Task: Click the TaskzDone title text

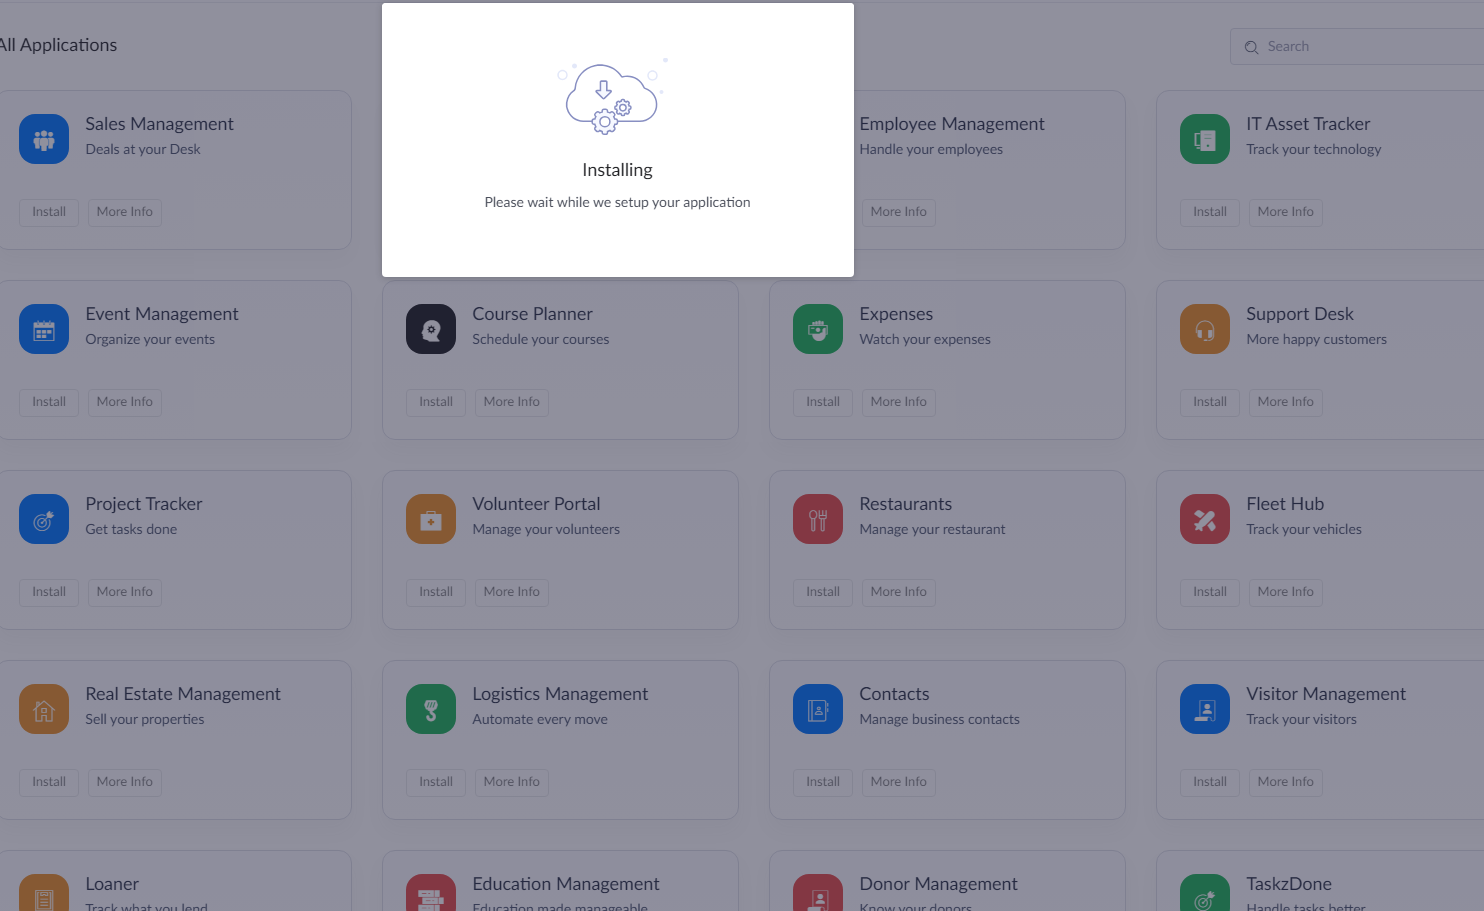Action: (1289, 884)
